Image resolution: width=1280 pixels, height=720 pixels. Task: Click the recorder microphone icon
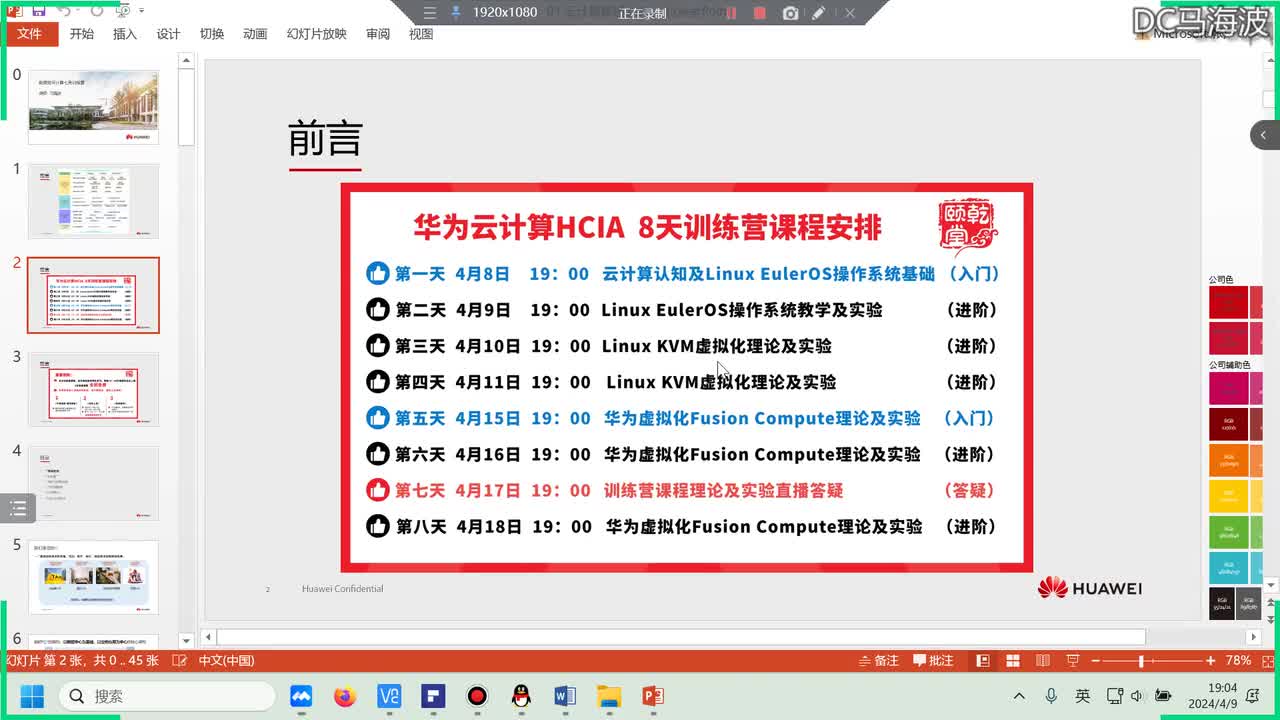click(x=456, y=13)
